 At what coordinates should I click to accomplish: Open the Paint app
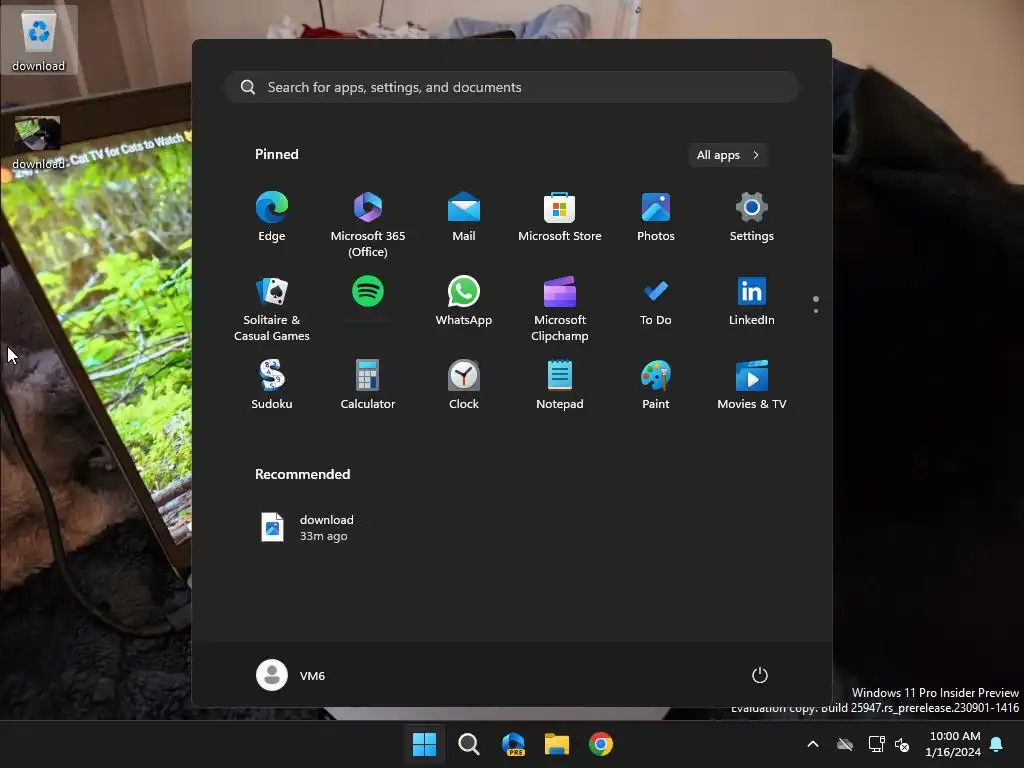pos(656,385)
